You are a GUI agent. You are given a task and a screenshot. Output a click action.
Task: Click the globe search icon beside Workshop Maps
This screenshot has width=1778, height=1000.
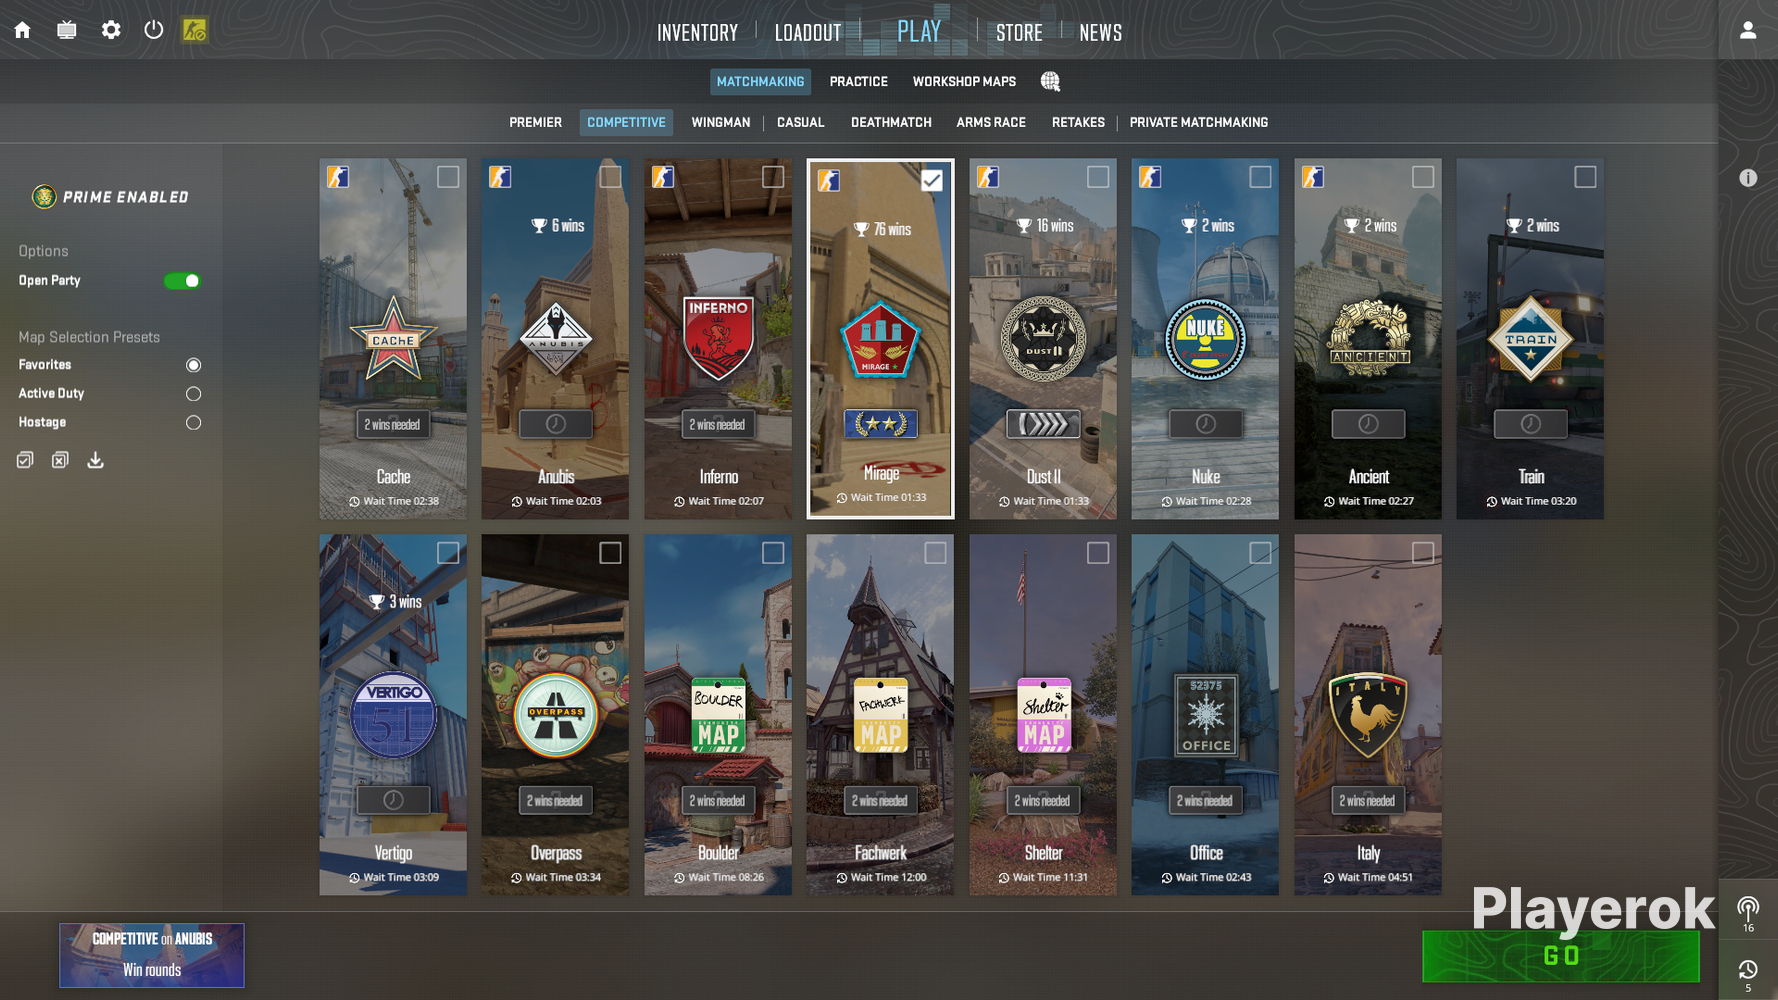point(1050,82)
